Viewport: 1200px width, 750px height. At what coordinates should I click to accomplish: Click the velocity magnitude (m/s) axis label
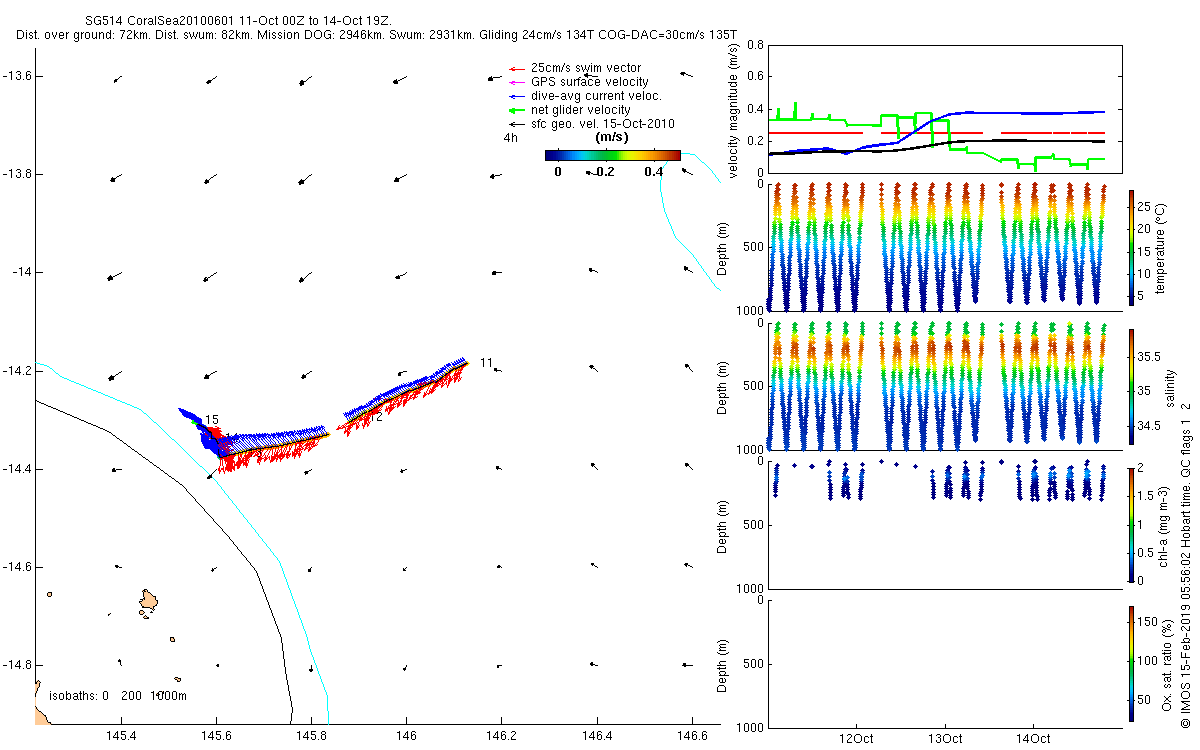(x=735, y=109)
